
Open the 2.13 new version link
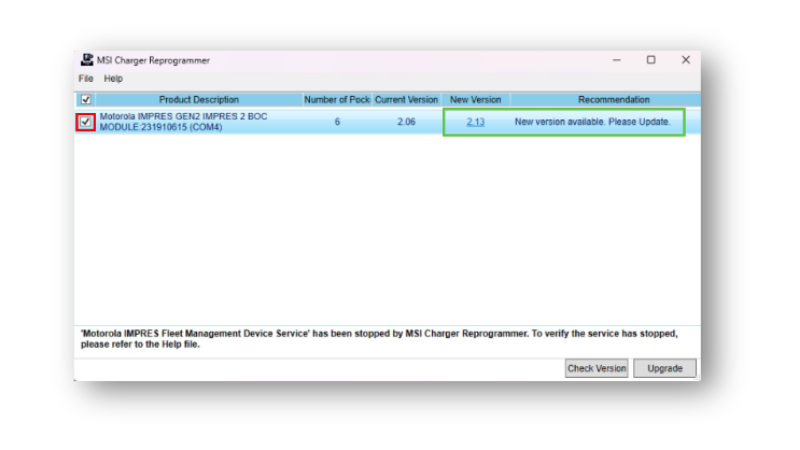pos(475,122)
